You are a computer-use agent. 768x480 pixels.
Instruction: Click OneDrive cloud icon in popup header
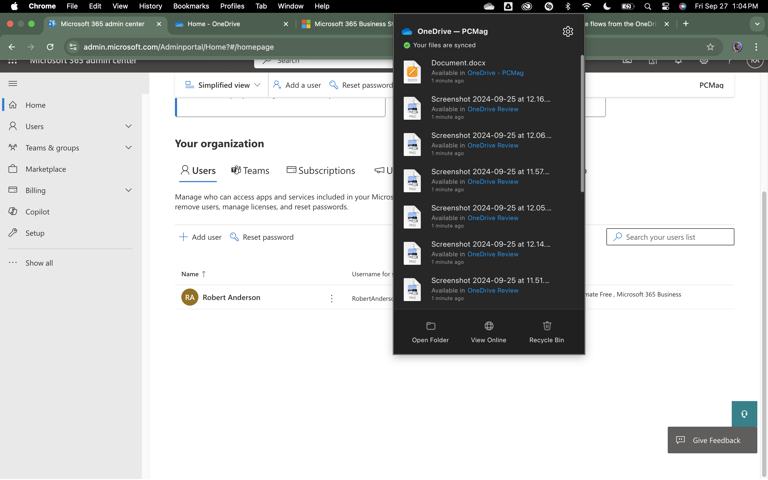[x=407, y=31]
